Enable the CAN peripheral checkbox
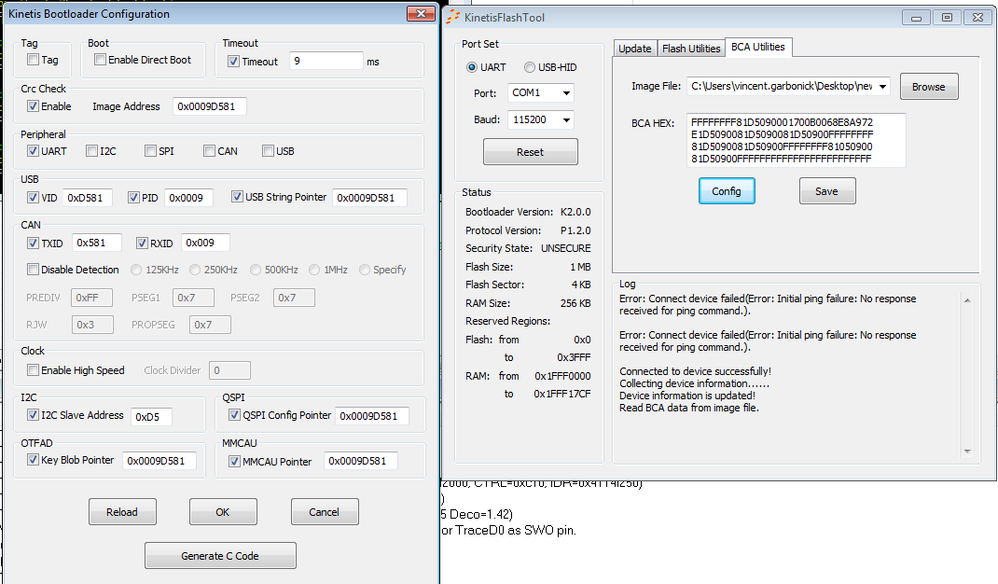998x584 pixels. tap(209, 151)
